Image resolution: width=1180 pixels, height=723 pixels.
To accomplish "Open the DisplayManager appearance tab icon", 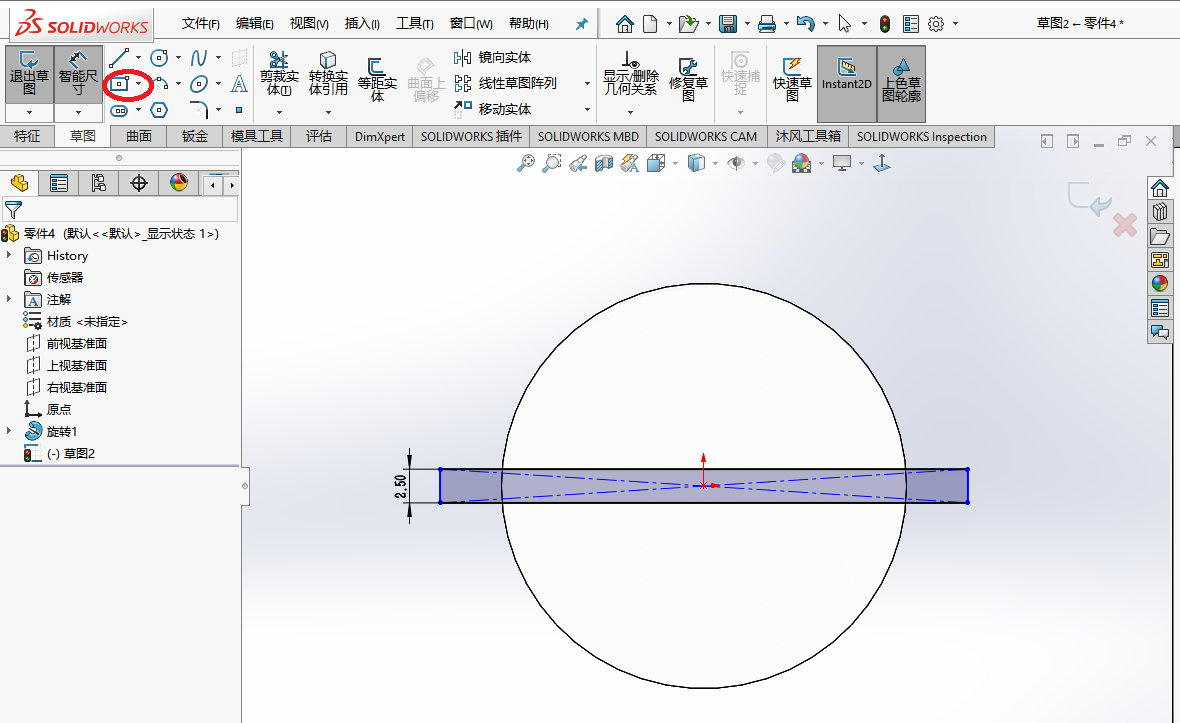I will (x=179, y=183).
